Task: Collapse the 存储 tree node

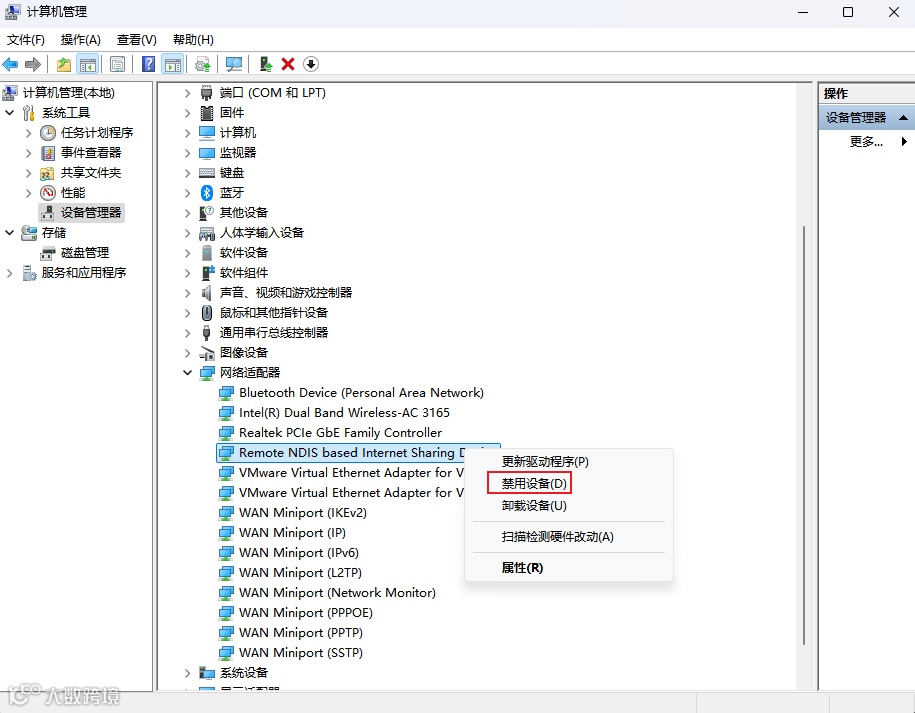Action: pyautogui.click(x=9, y=233)
